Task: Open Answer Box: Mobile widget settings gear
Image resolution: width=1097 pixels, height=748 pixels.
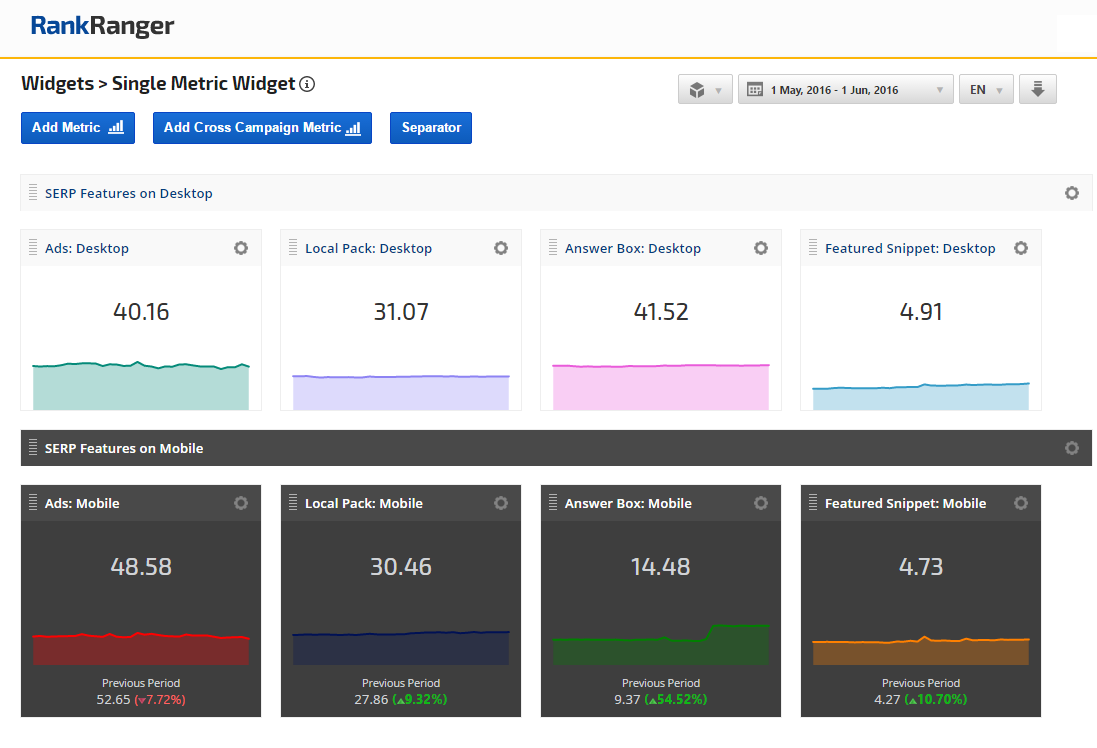Action: (761, 503)
